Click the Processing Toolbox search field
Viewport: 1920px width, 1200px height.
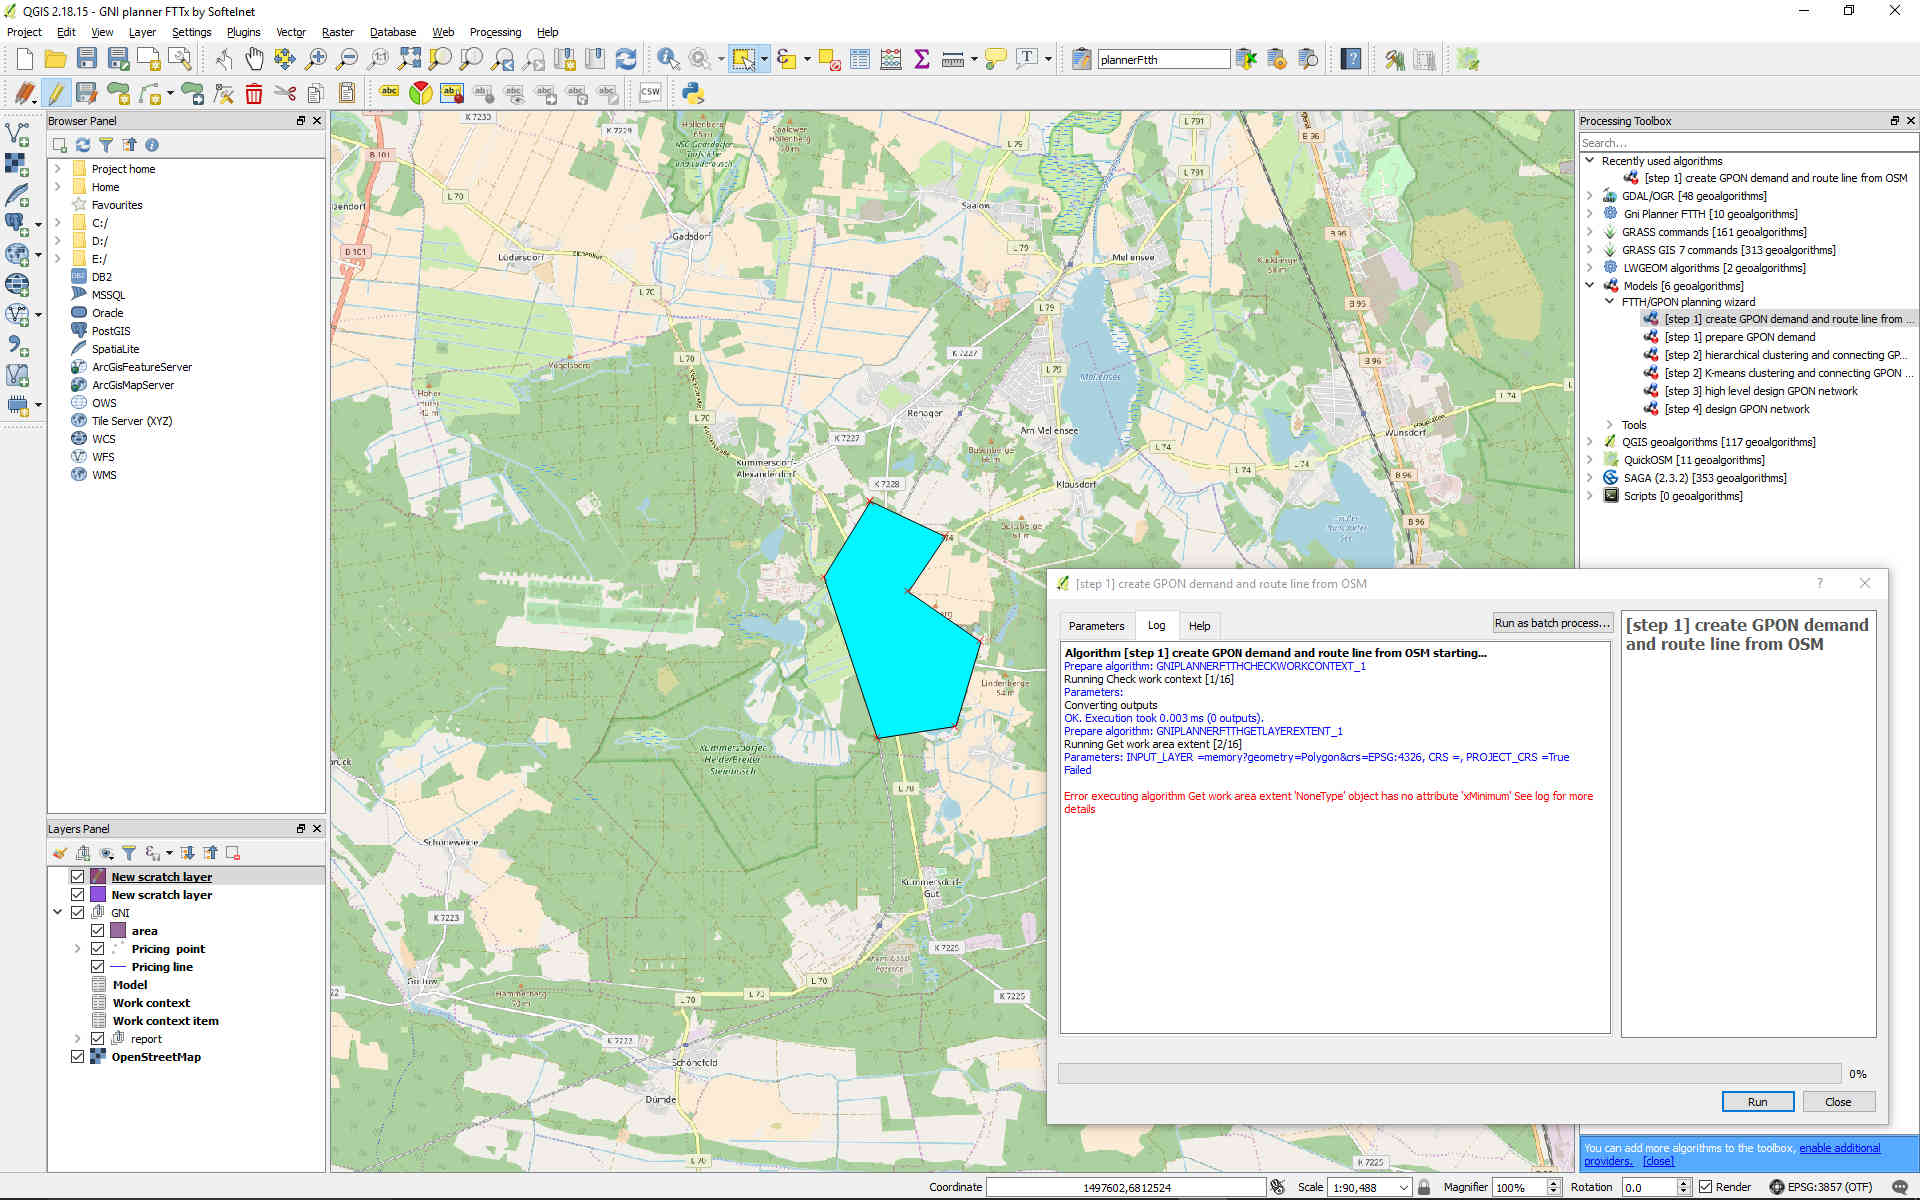(1747, 143)
